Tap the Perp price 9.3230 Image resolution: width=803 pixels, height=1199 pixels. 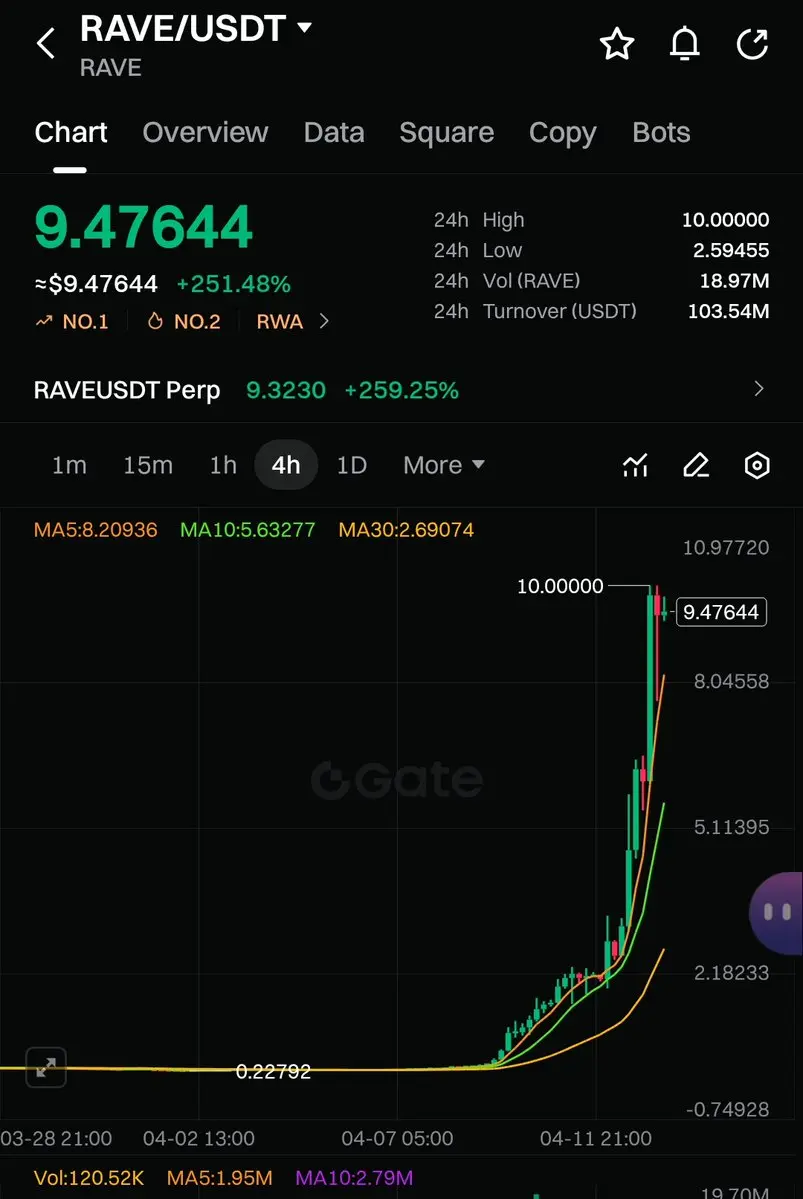pos(286,390)
